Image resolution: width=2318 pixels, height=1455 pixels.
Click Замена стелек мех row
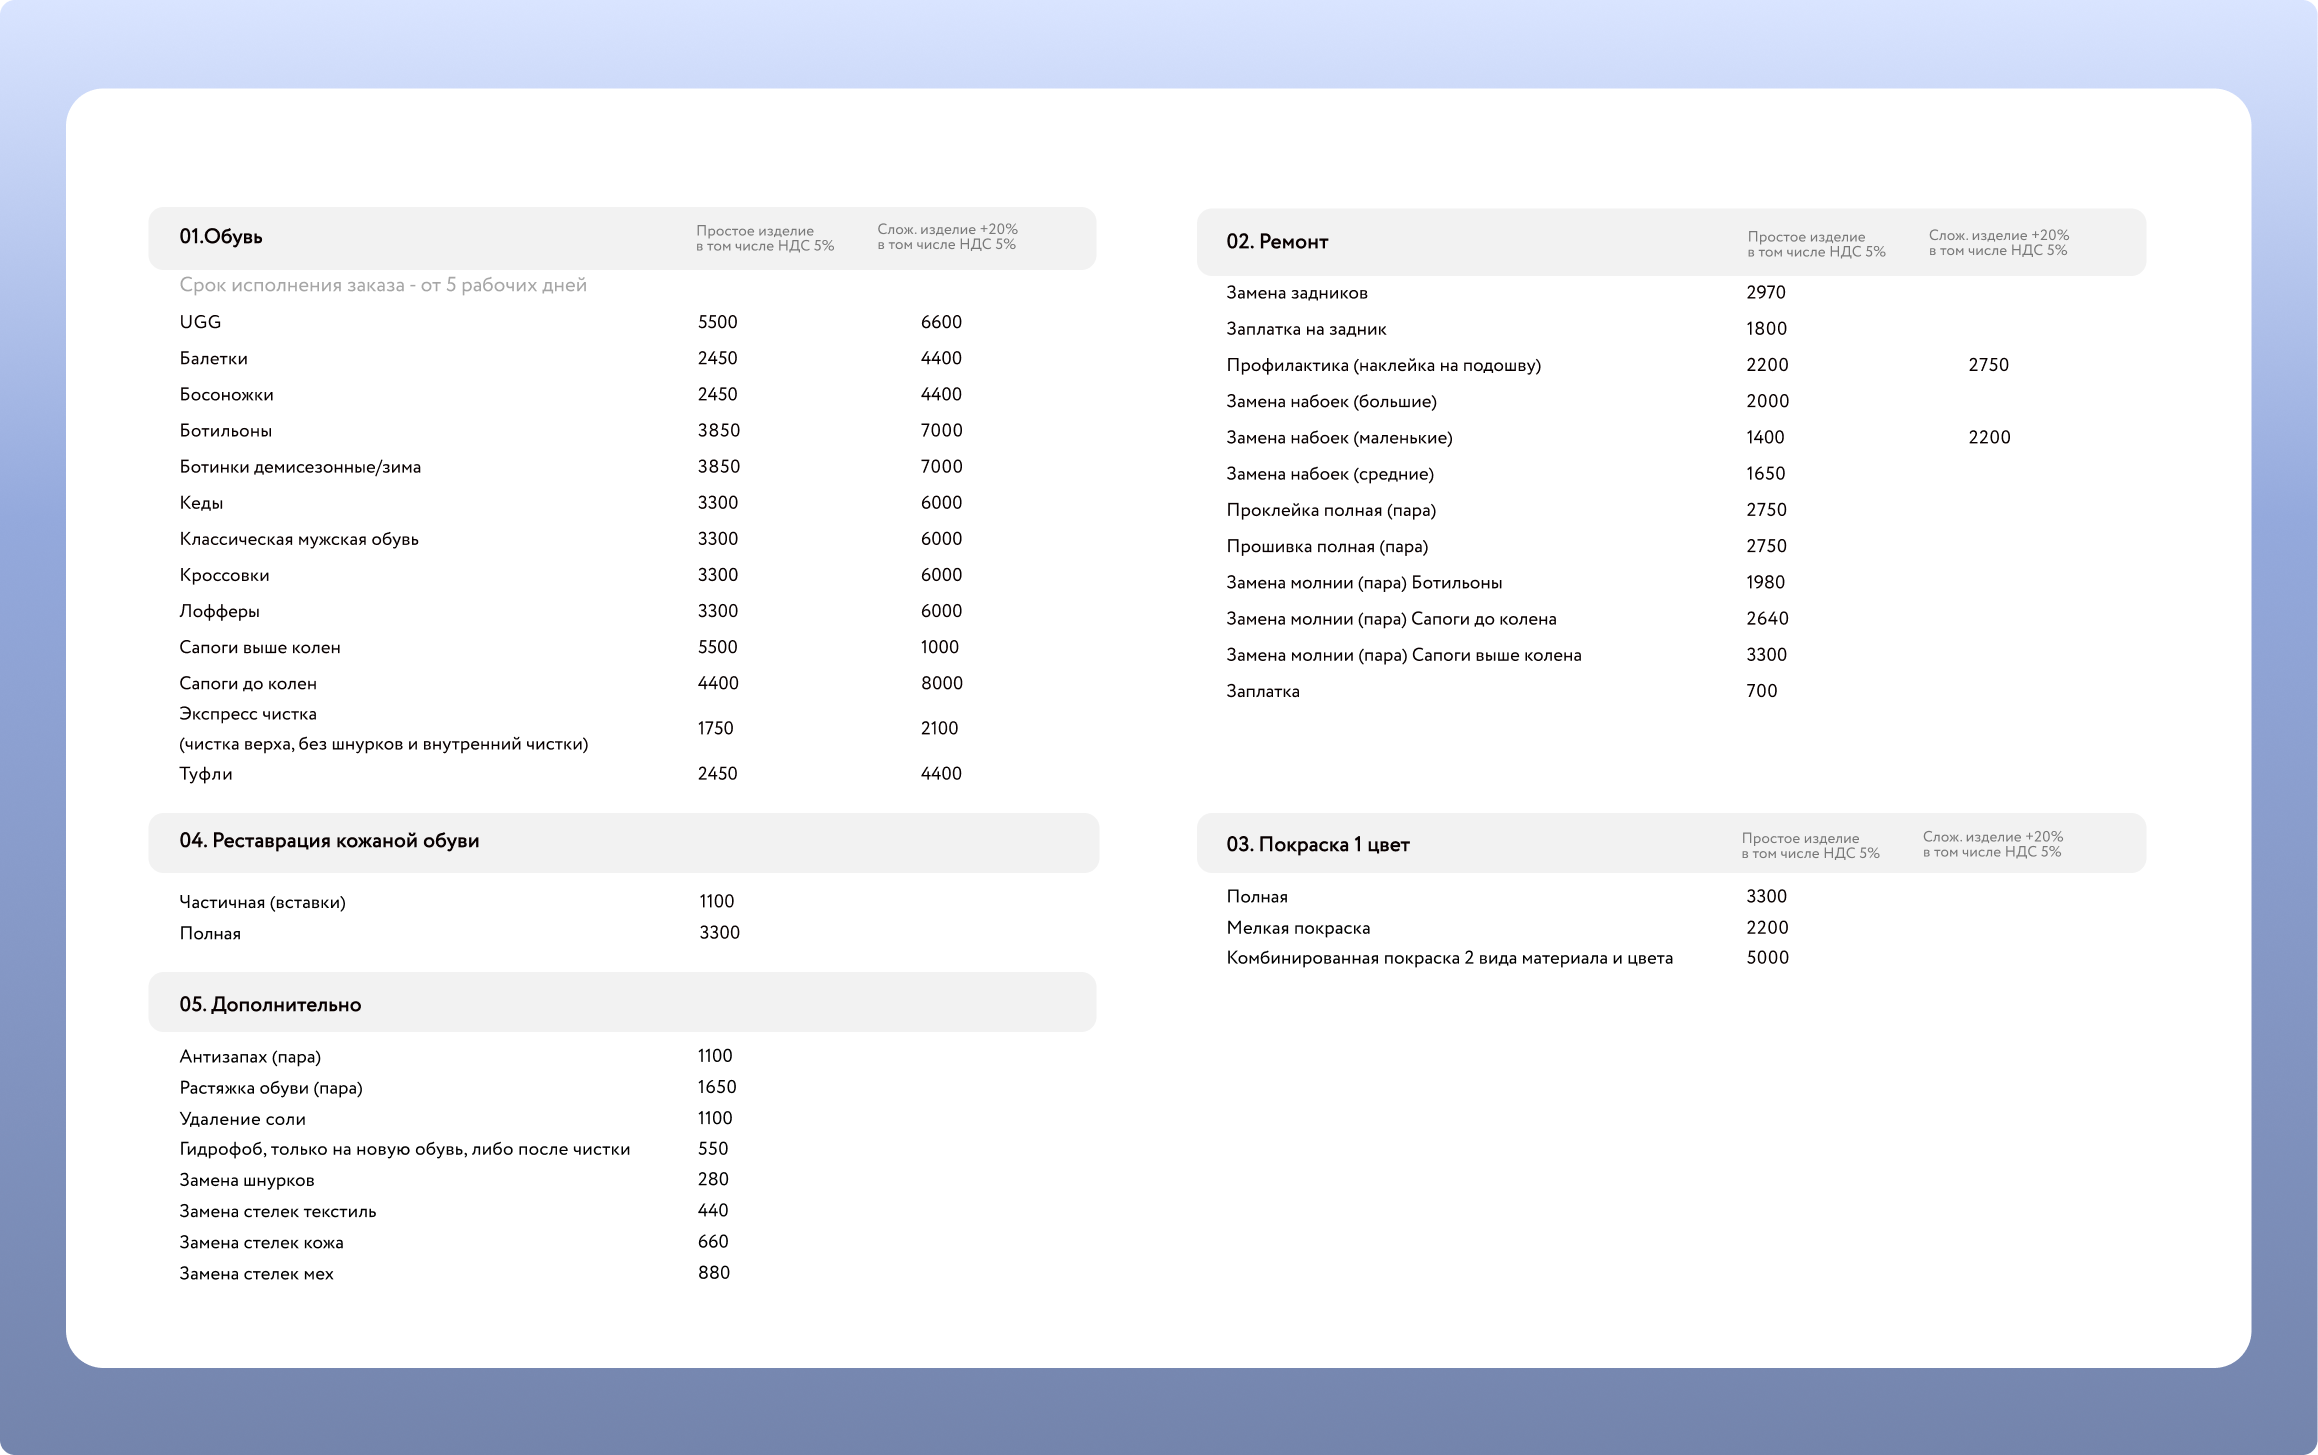tap(256, 1274)
